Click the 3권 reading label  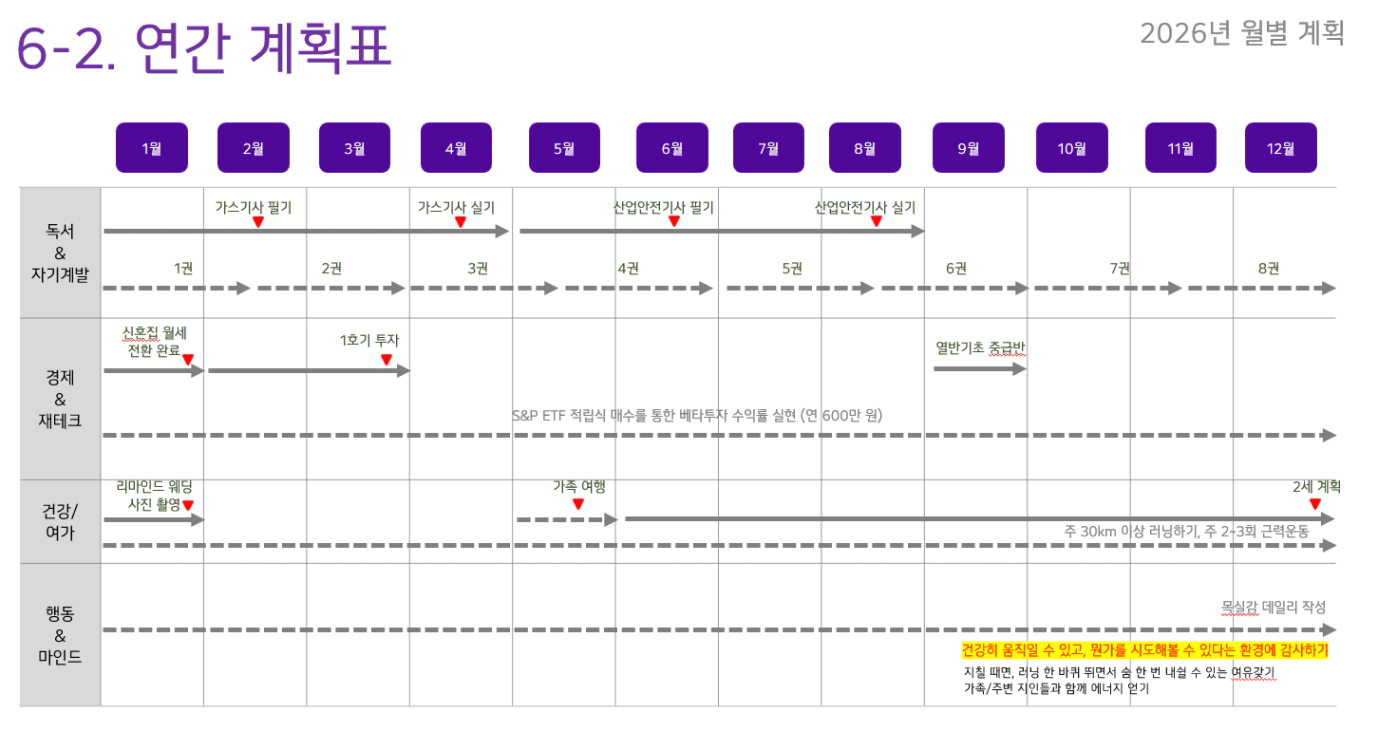tap(478, 268)
